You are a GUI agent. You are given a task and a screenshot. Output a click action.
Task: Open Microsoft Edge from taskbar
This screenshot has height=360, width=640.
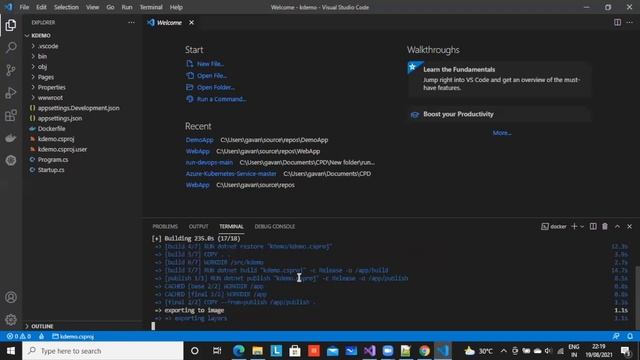[x=239, y=351]
